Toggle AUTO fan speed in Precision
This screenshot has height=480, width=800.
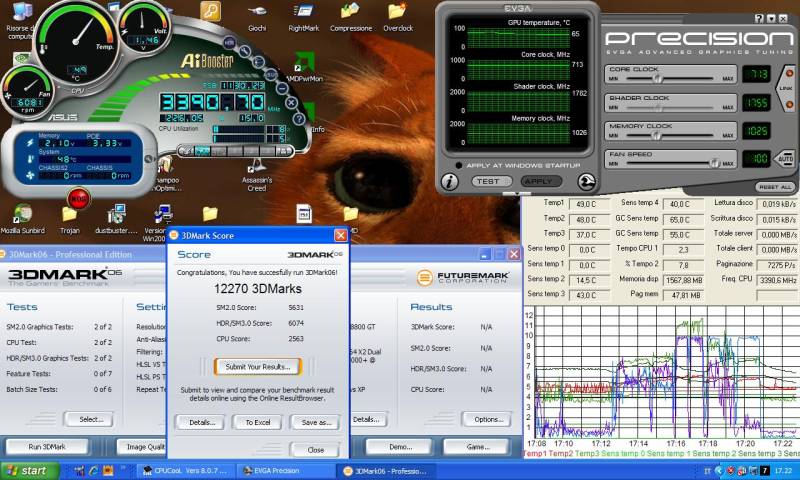(785, 159)
